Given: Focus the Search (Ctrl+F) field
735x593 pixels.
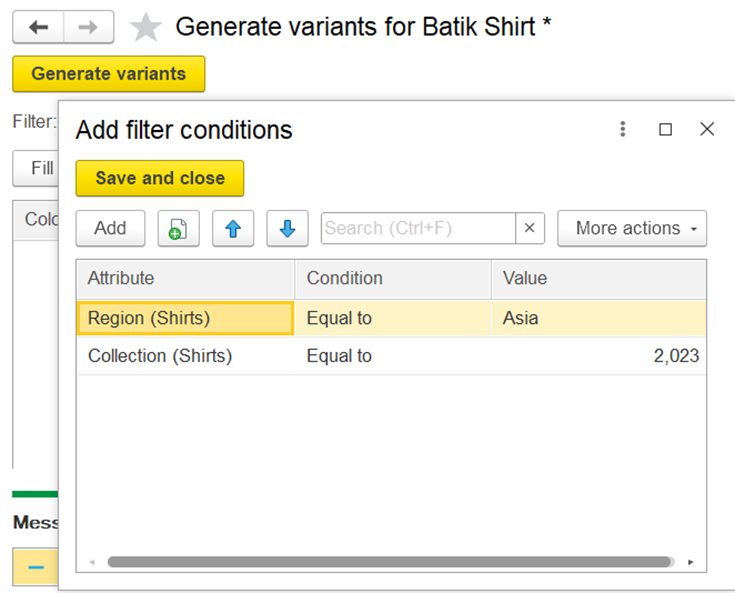Looking at the screenshot, I should pos(418,228).
